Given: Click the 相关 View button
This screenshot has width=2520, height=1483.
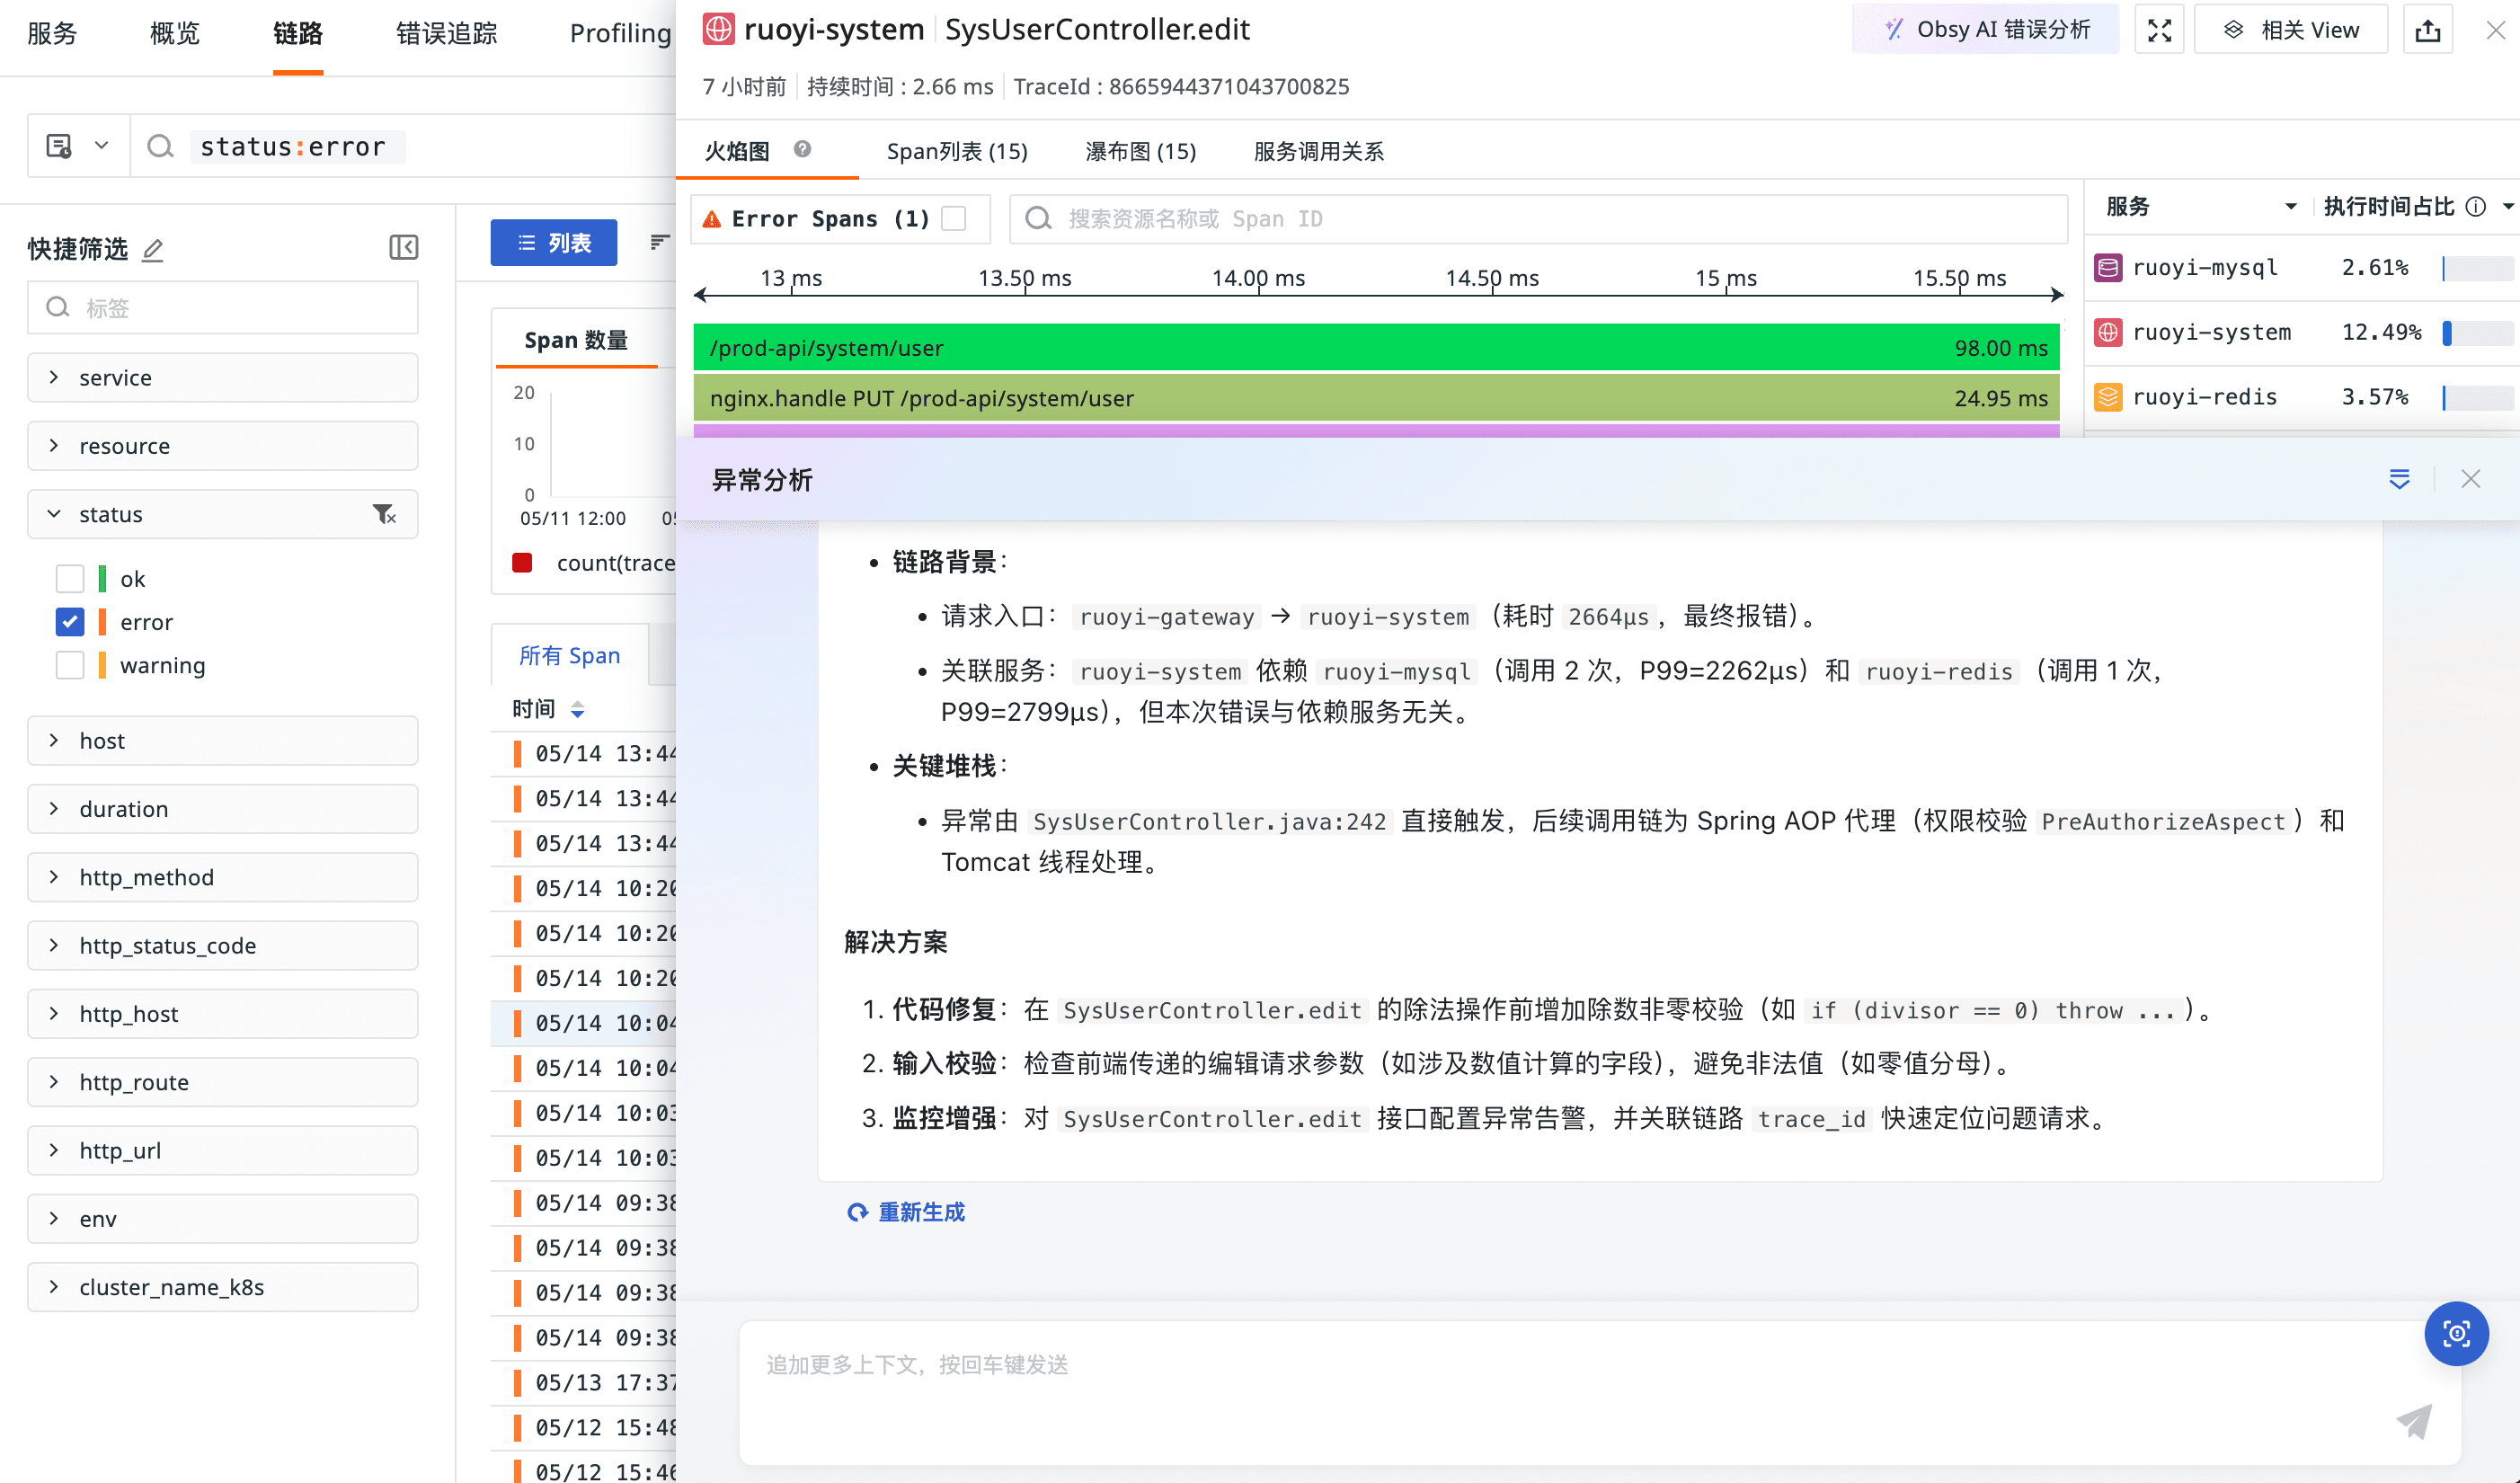Looking at the screenshot, I should pos(2290,30).
